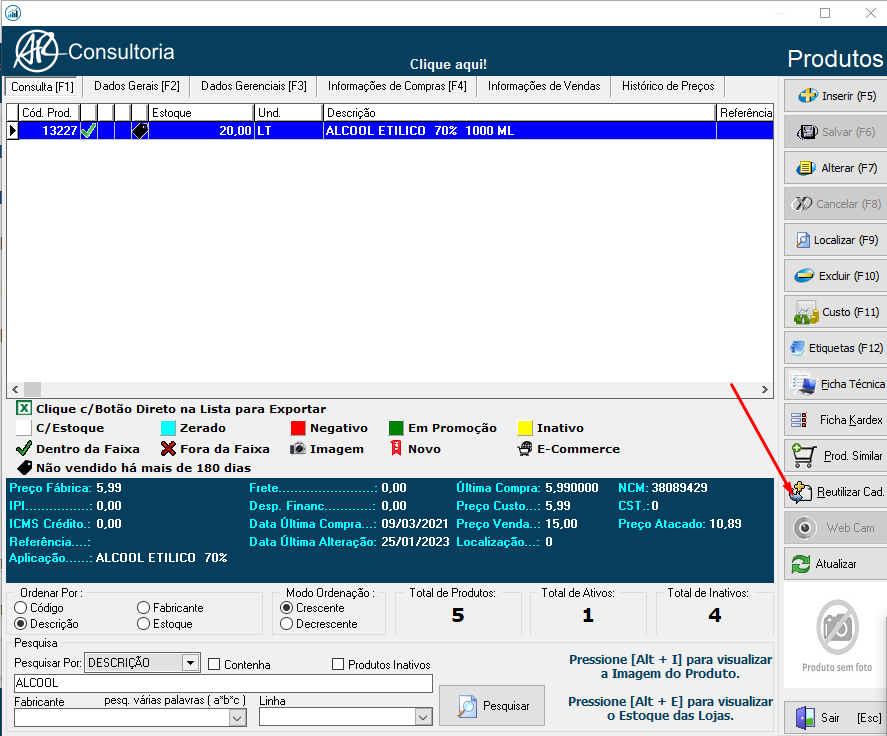Click the Zerado cyan color swatch
887x736 pixels.
[x=168, y=428]
